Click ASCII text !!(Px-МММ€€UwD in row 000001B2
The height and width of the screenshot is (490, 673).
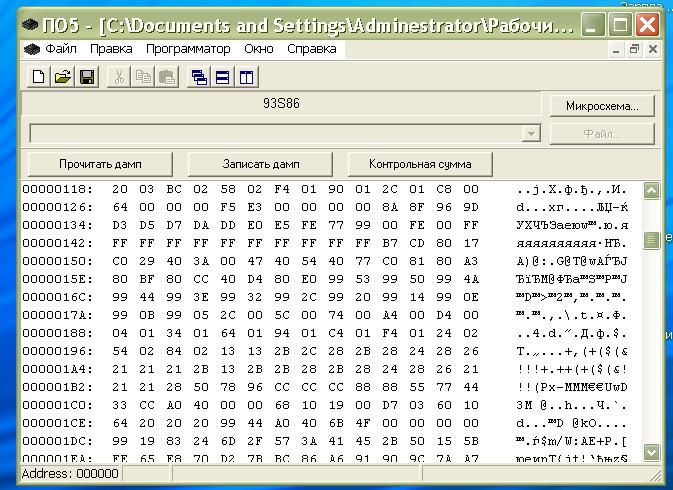click(x=572, y=387)
